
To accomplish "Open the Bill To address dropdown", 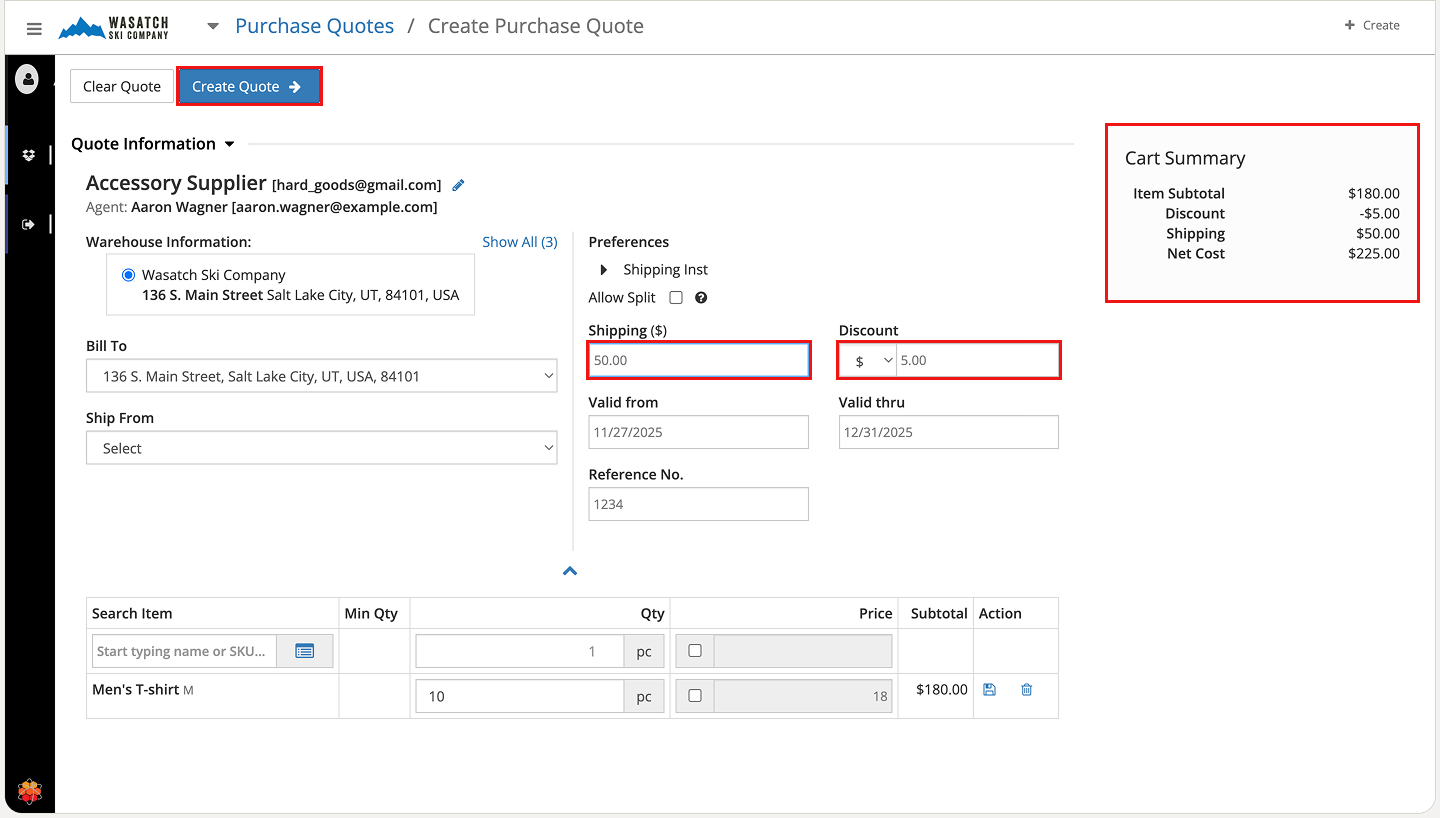I will click(x=322, y=377).
